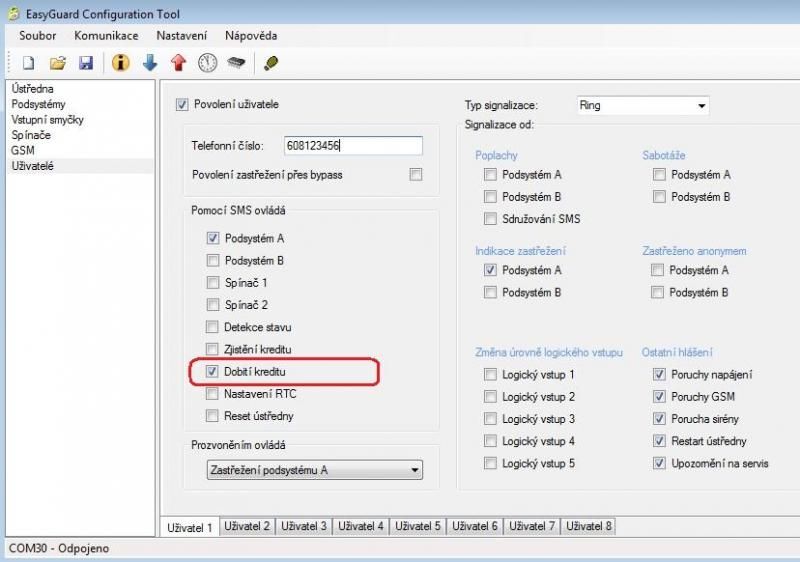
Task: Click the memory chip toolbar icon
Action: pos(236,63)
